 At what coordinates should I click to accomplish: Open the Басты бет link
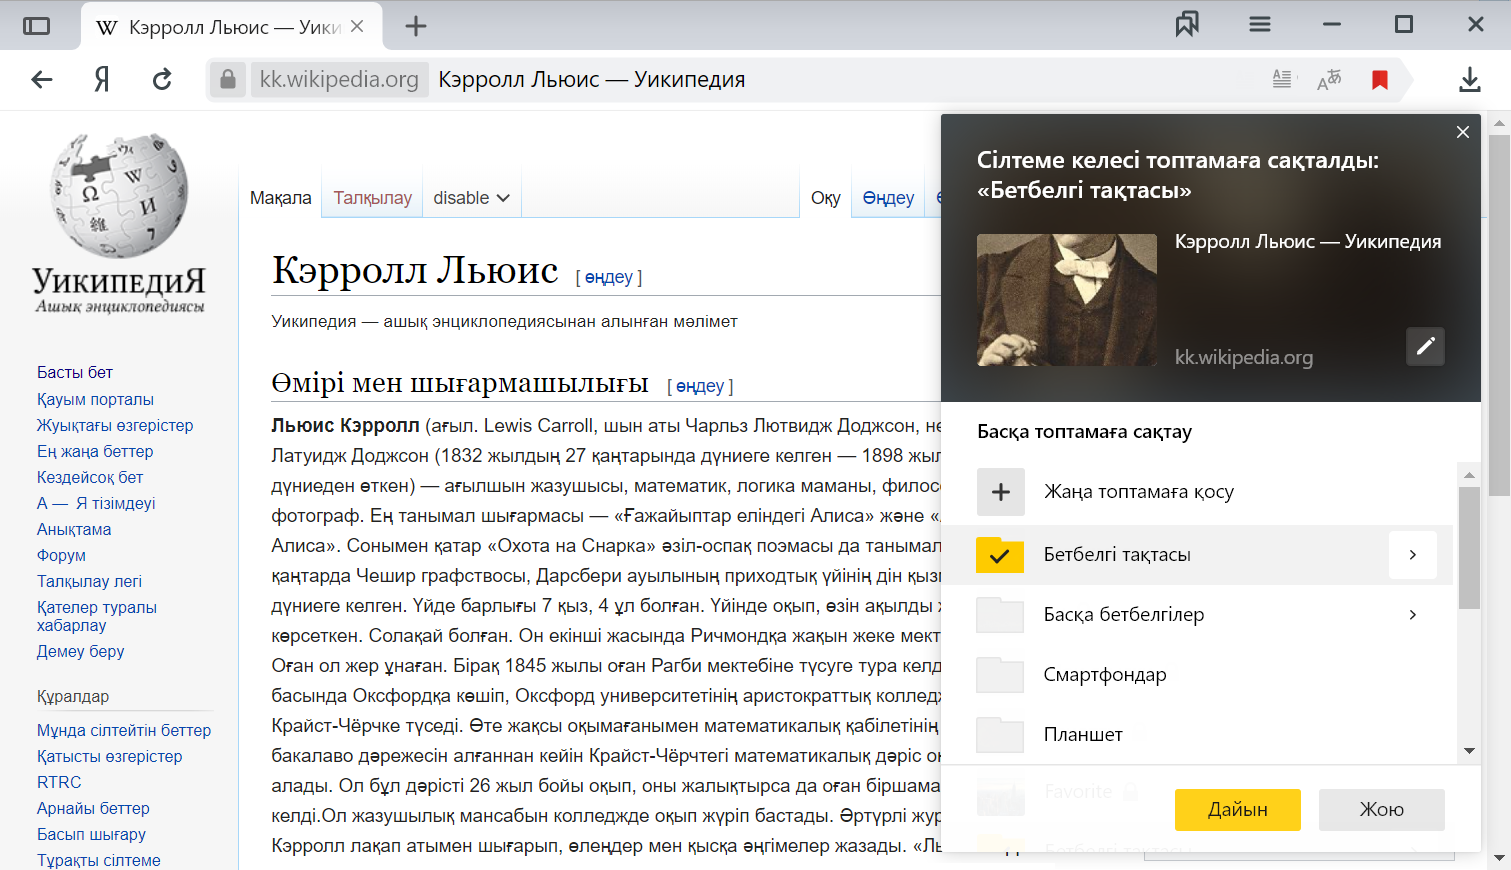pos(75,372)
